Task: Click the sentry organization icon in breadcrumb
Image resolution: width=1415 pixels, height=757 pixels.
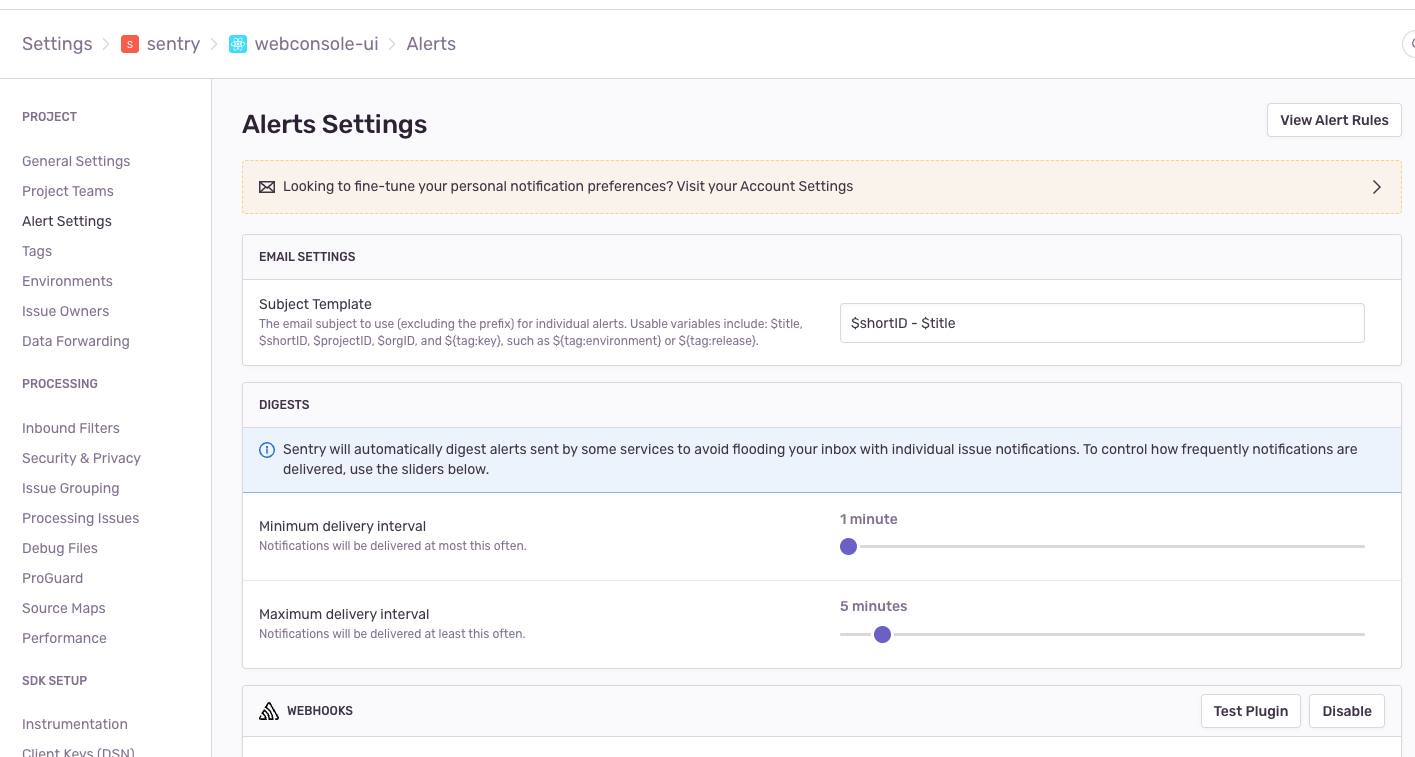Action: (129, 43)
